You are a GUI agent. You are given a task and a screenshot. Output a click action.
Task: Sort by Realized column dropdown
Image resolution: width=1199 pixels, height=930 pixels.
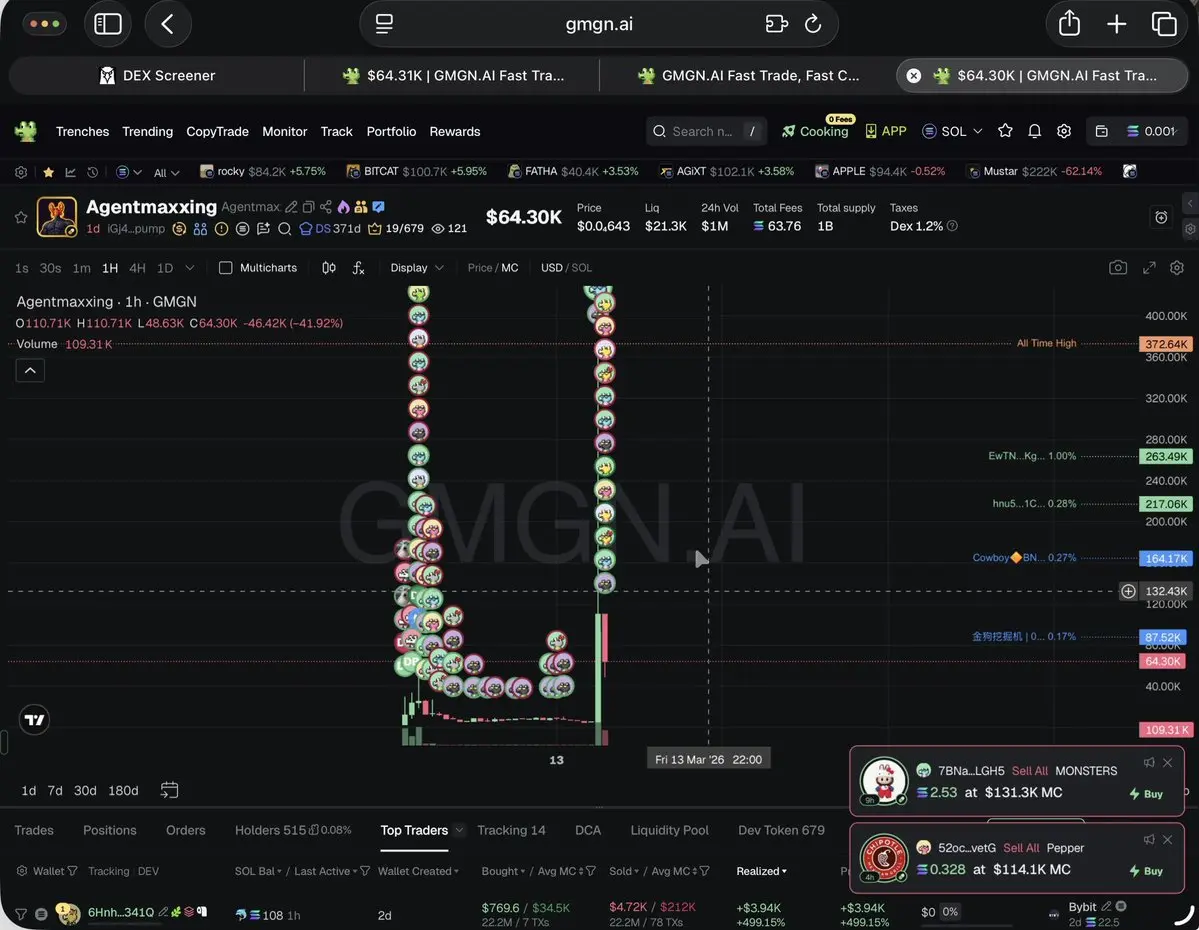tap(761, 871)
